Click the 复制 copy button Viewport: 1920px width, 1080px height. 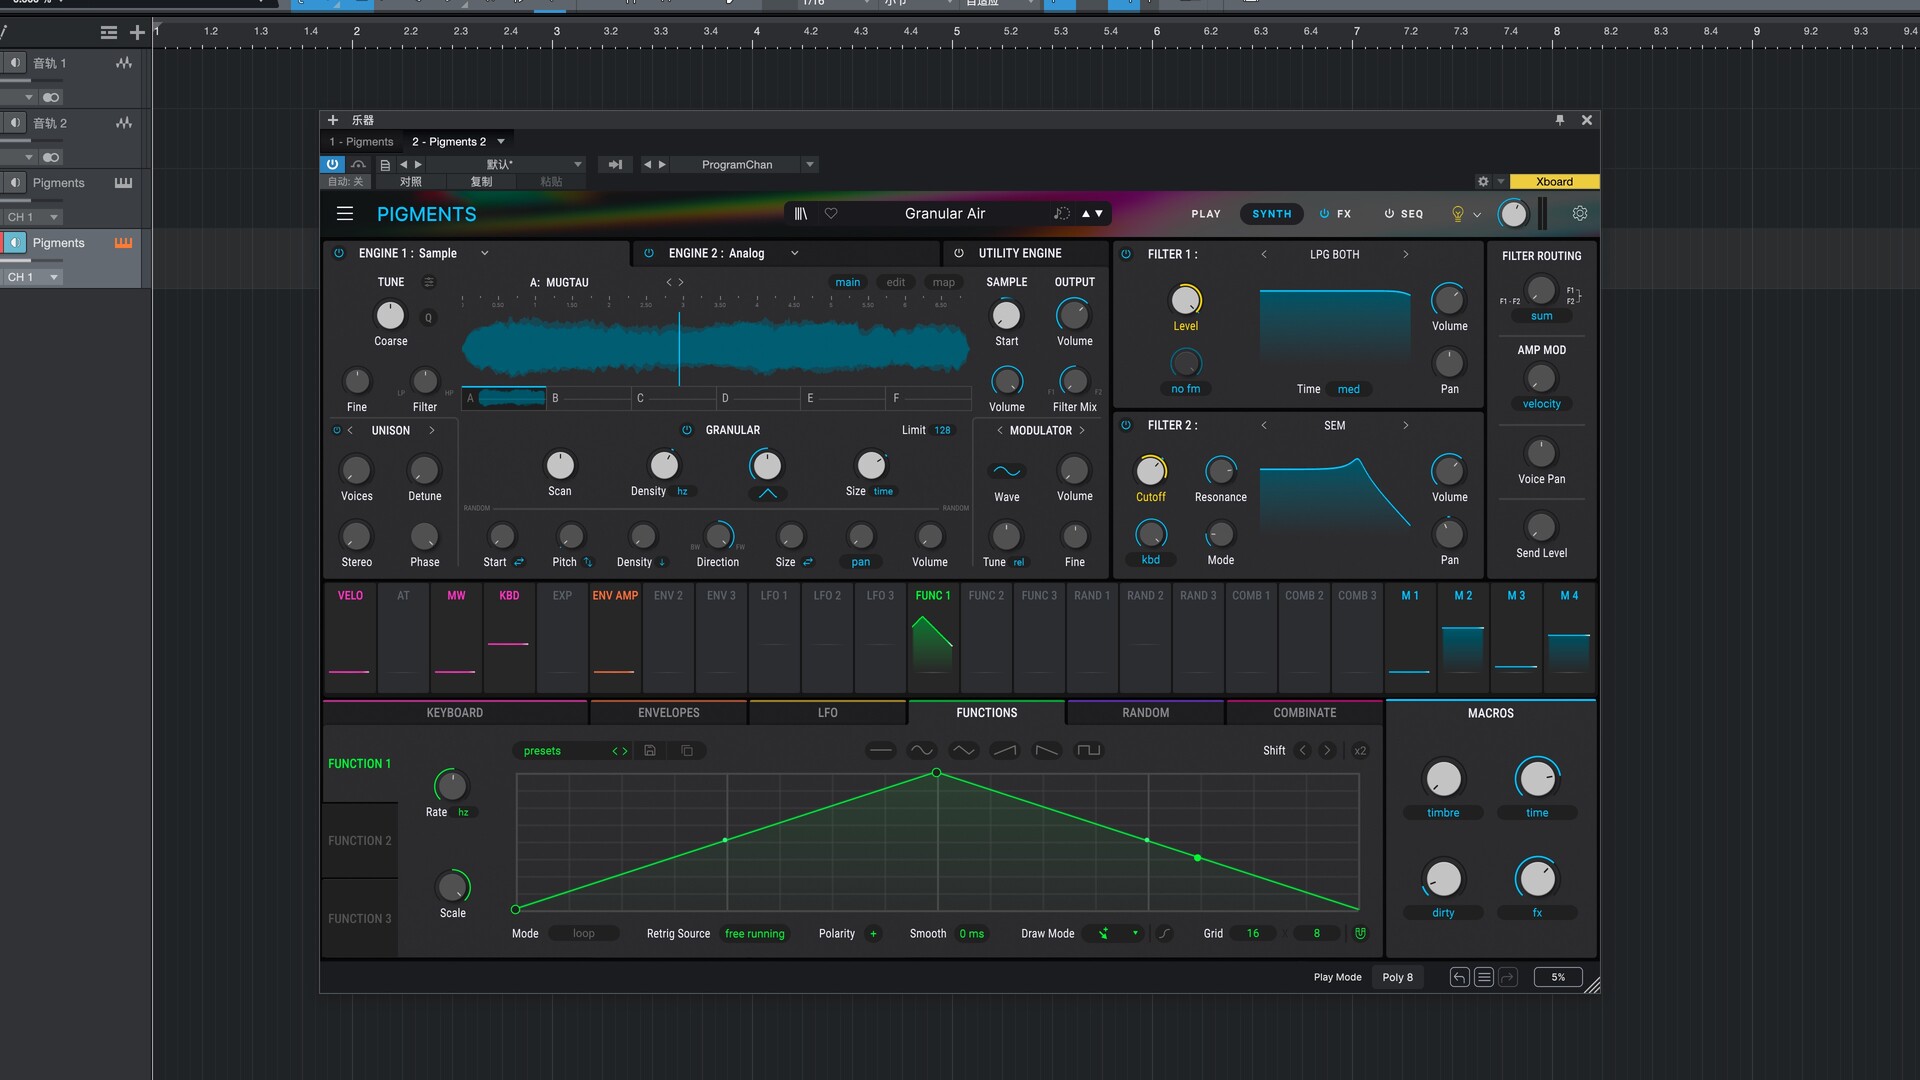click(x=482, y=181)
